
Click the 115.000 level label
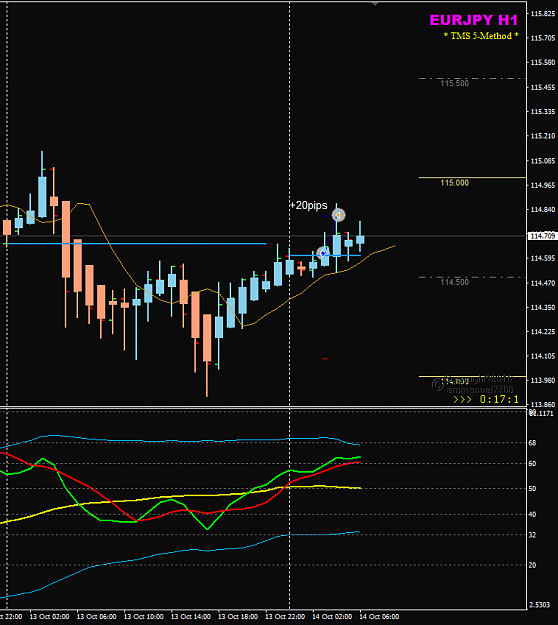coord(454,183)
